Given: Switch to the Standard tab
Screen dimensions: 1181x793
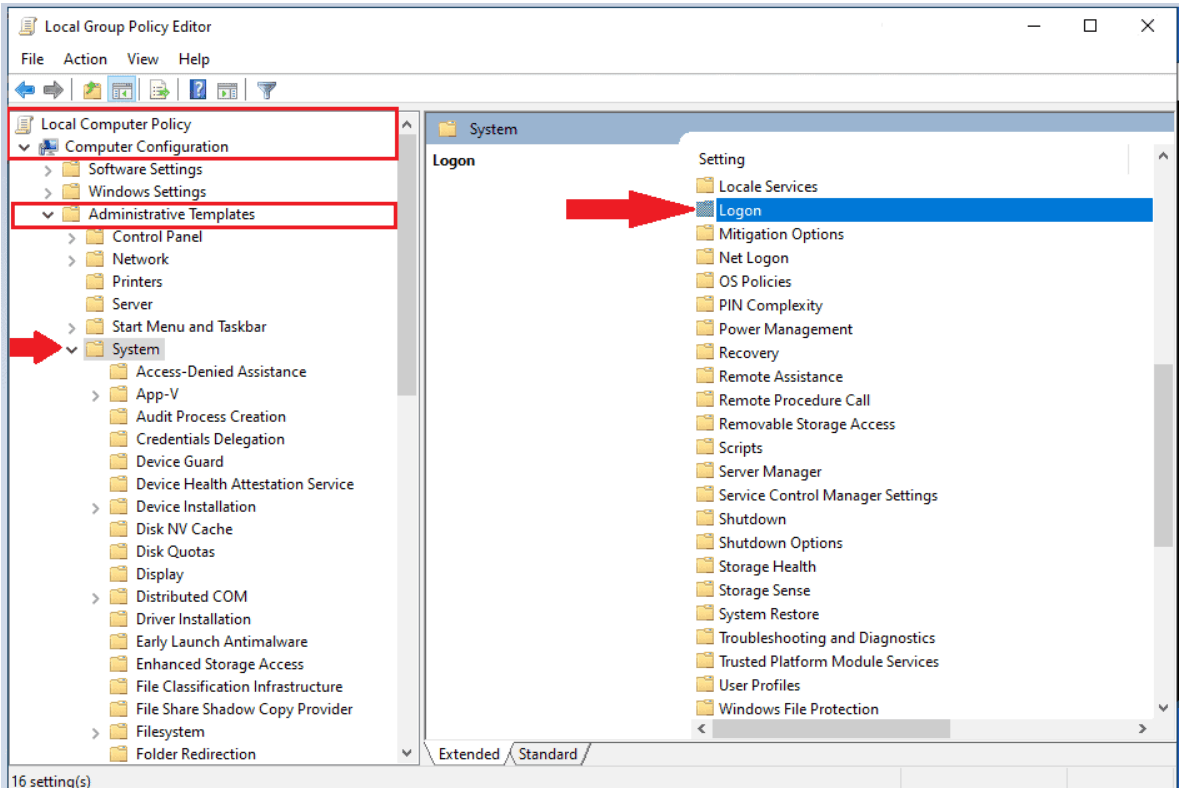Looking at the screenshot, I should (x=549, y=754).
